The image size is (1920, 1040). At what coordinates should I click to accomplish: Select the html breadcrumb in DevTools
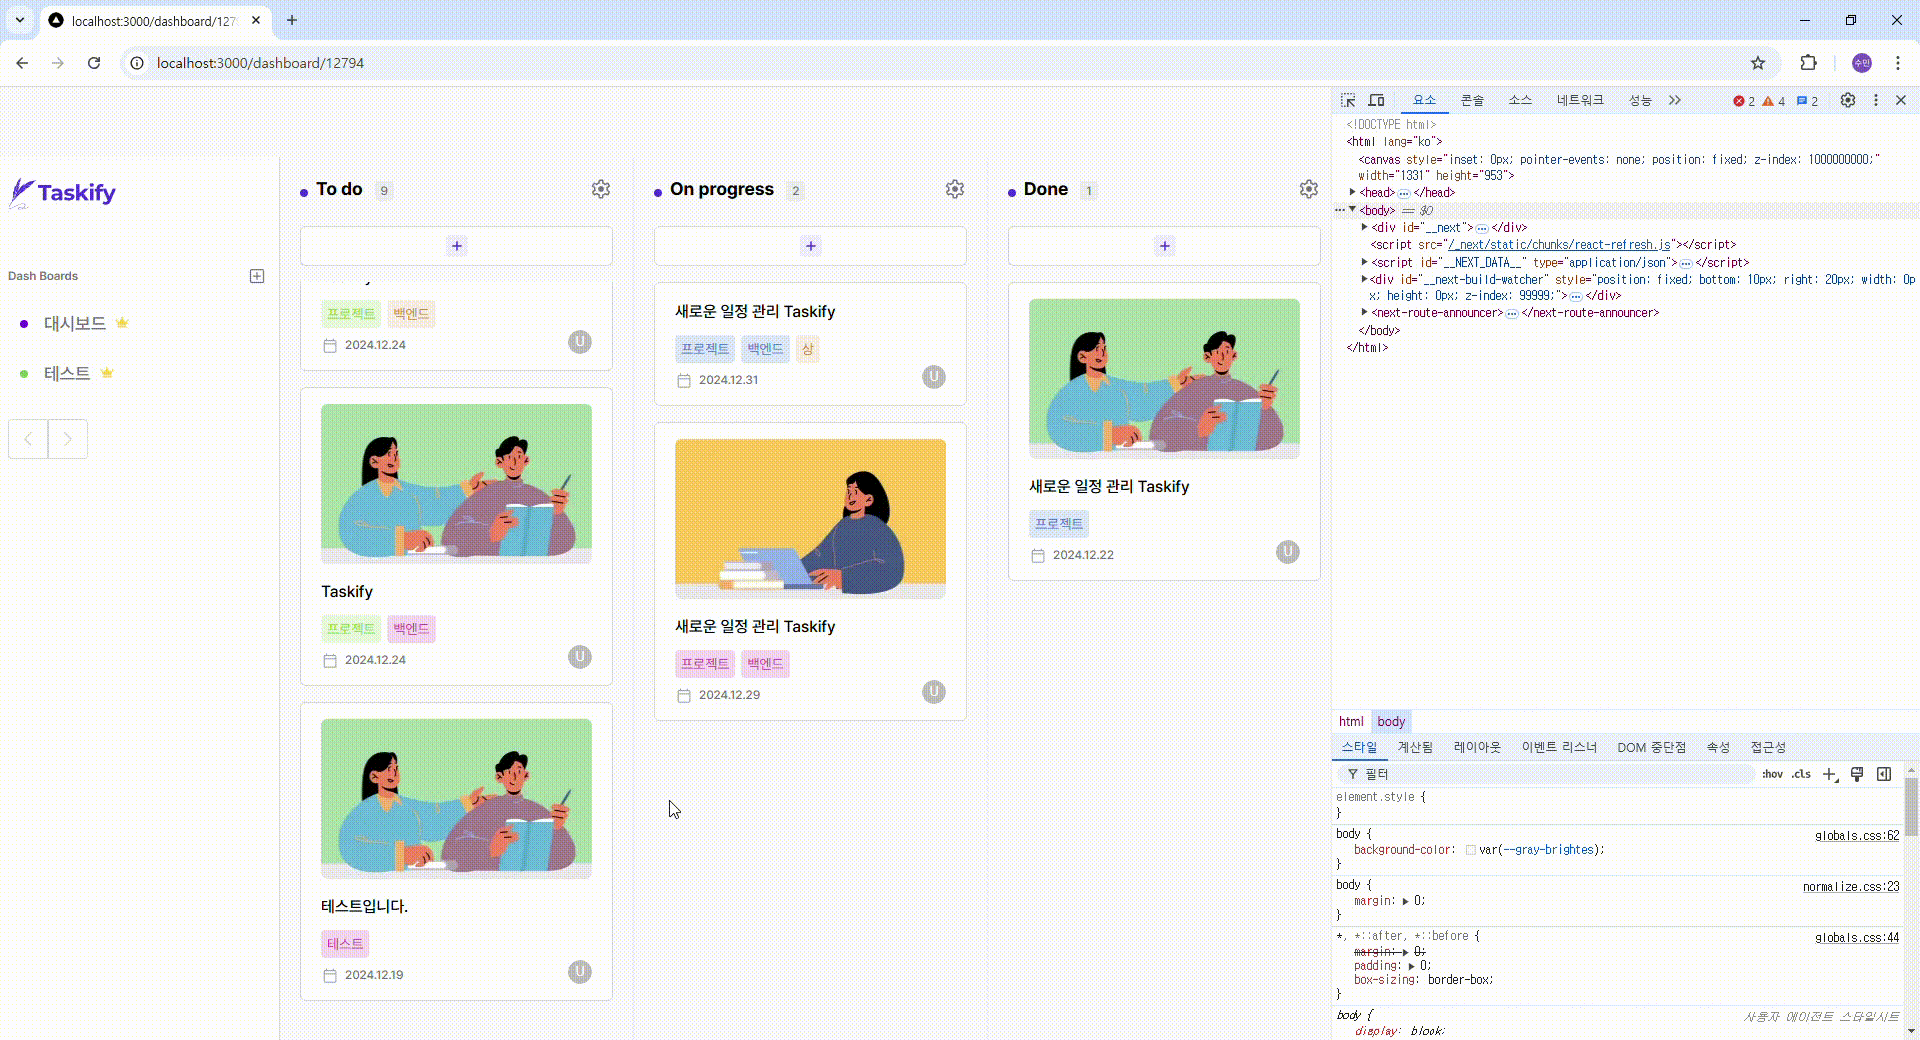coord(1351,722)
